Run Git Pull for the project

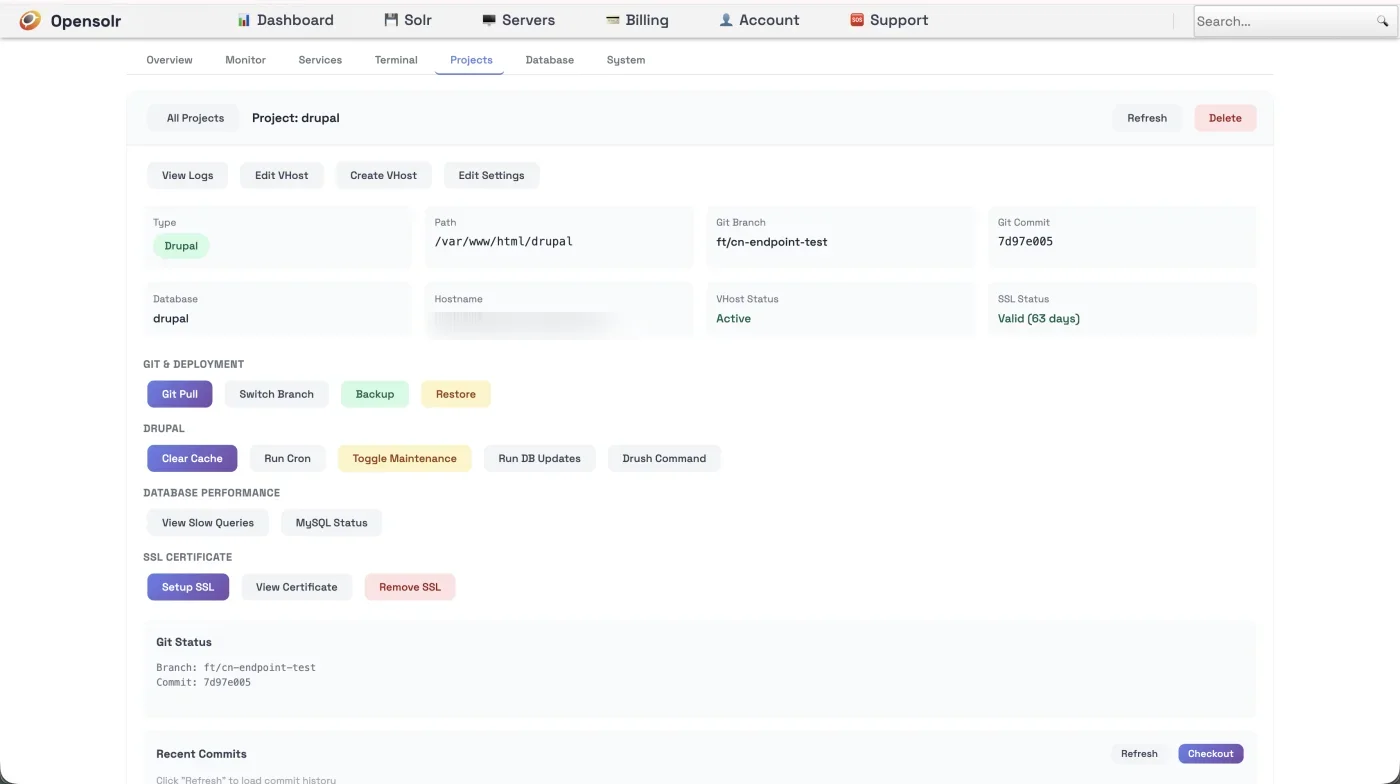pyautogui.click(x=179, y=393)
